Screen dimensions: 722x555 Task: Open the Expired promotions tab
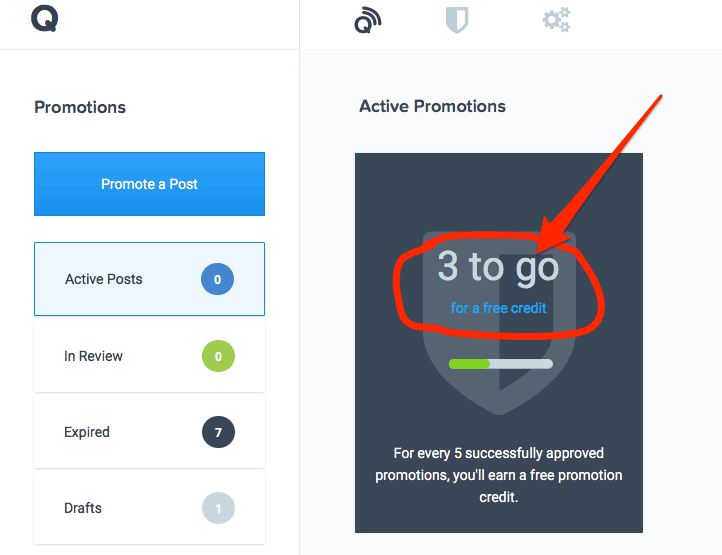click(149, 432)
